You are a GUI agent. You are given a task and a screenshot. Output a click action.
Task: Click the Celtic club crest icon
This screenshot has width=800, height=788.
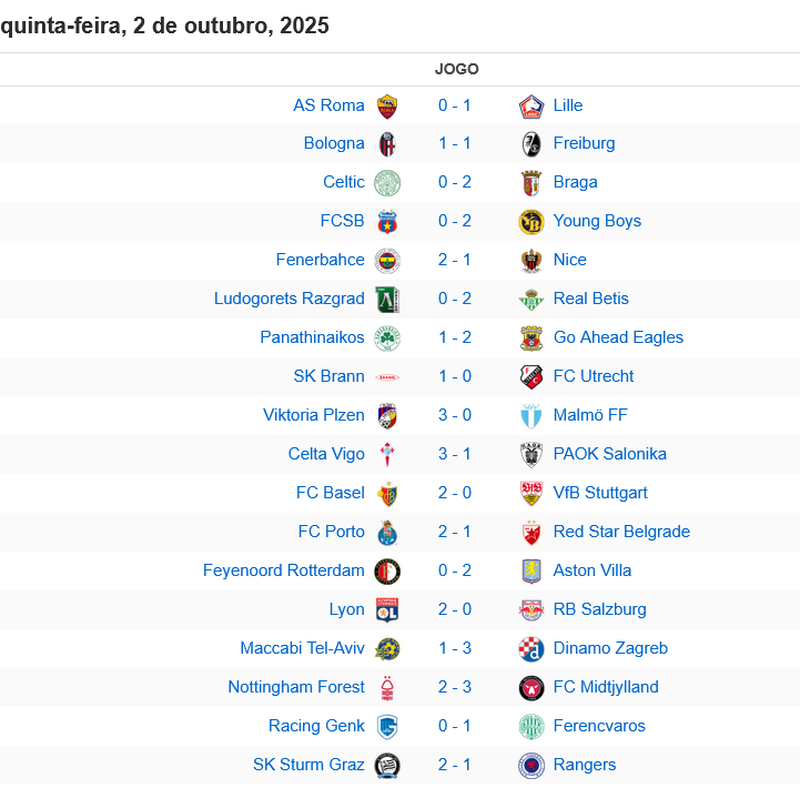pos(387,183)
